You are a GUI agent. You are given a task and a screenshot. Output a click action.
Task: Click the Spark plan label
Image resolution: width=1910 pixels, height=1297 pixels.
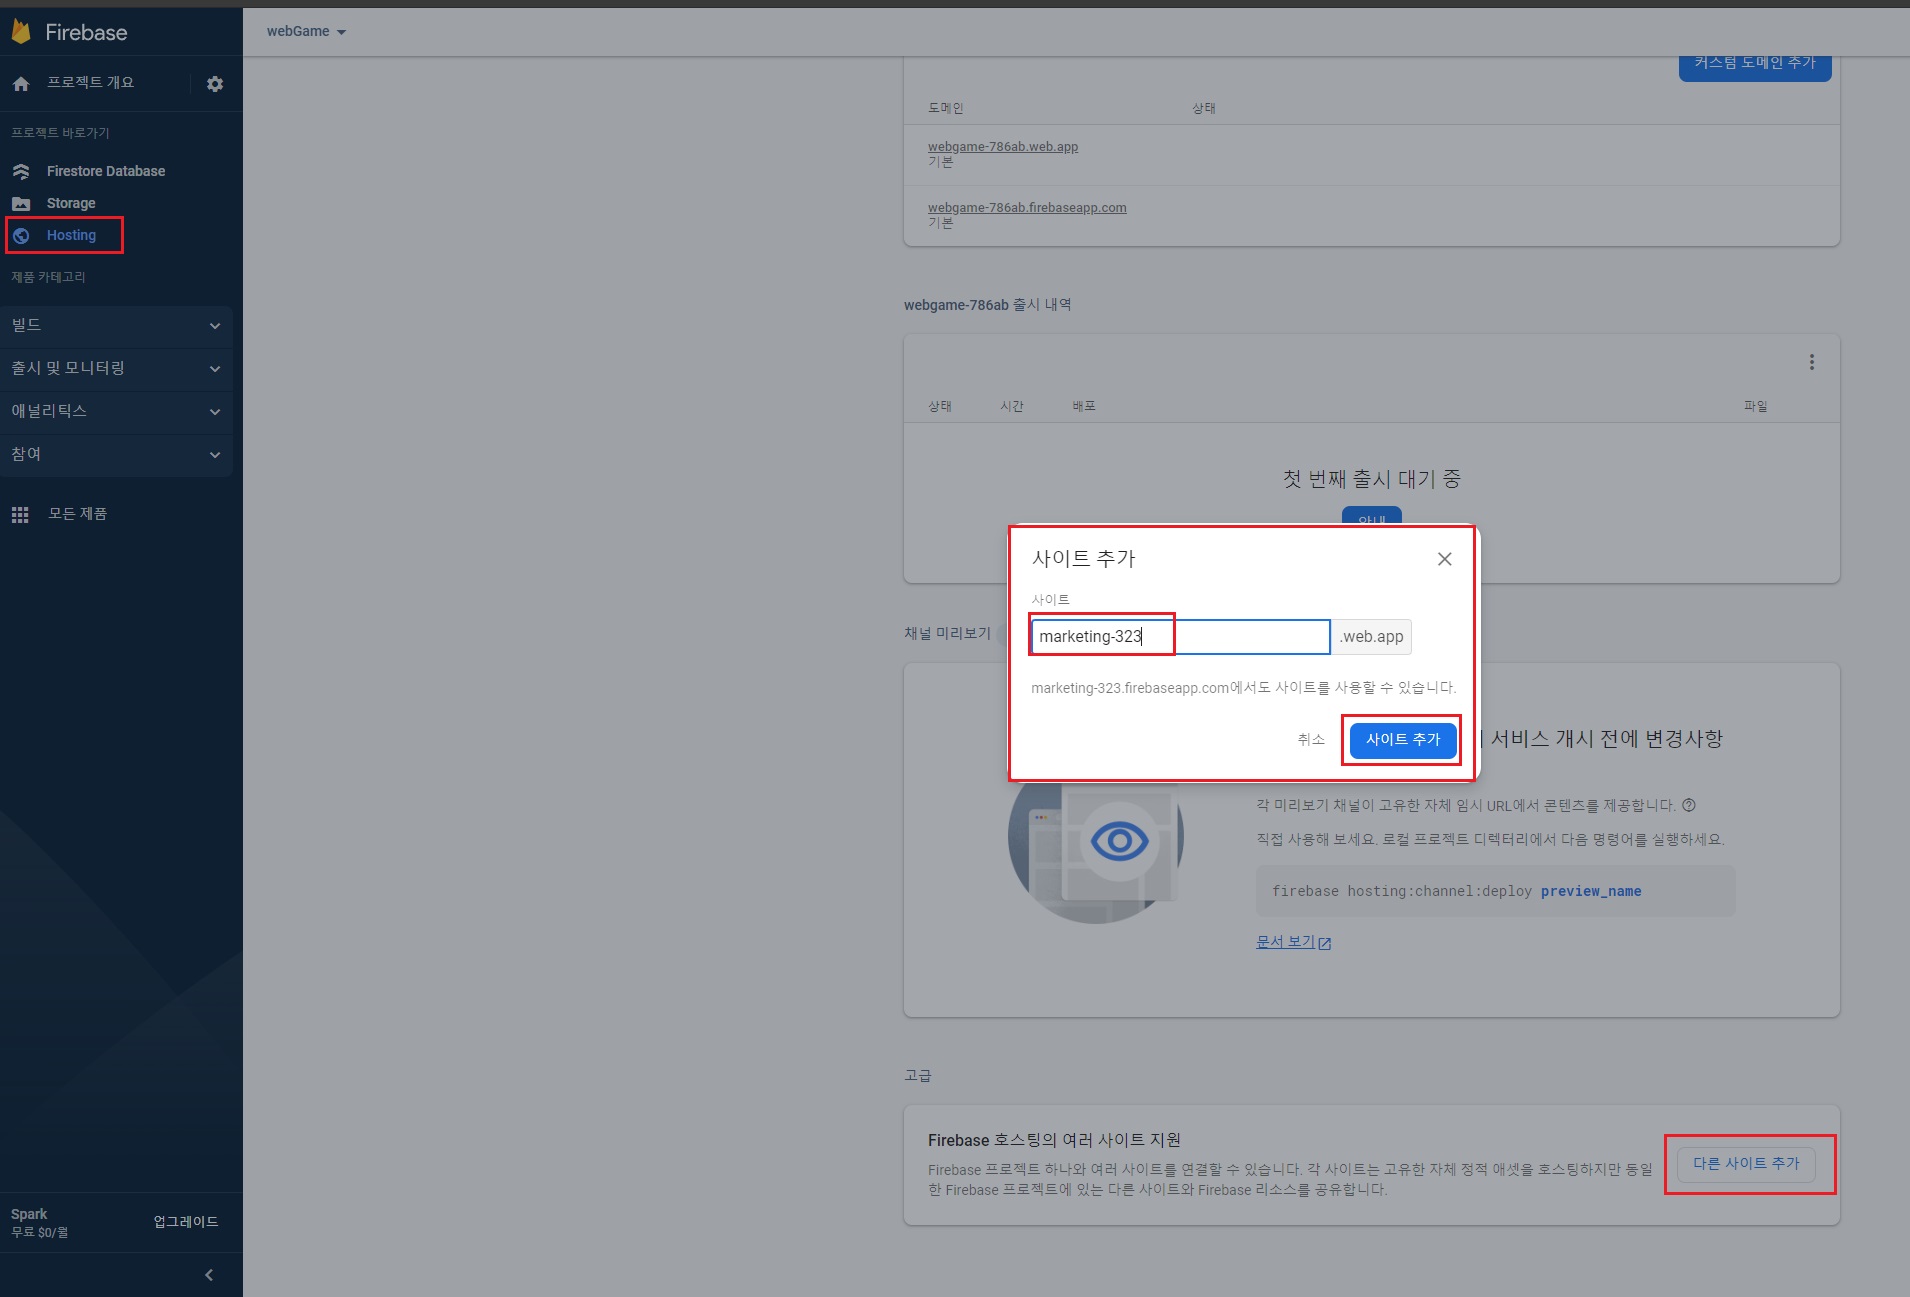pyautogui.click(x=29, y=1214)
